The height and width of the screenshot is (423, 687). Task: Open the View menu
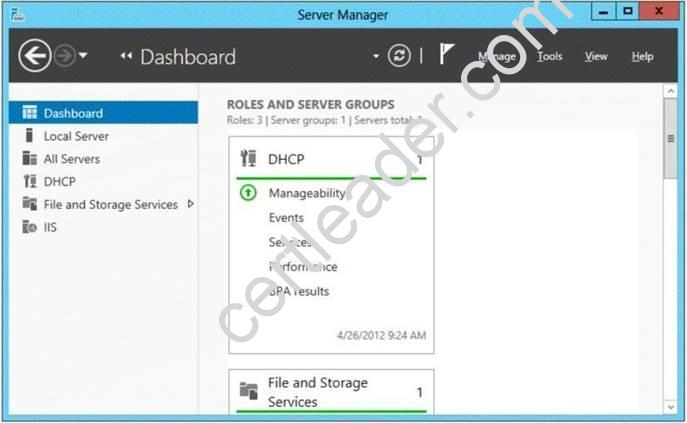(596, 57)
